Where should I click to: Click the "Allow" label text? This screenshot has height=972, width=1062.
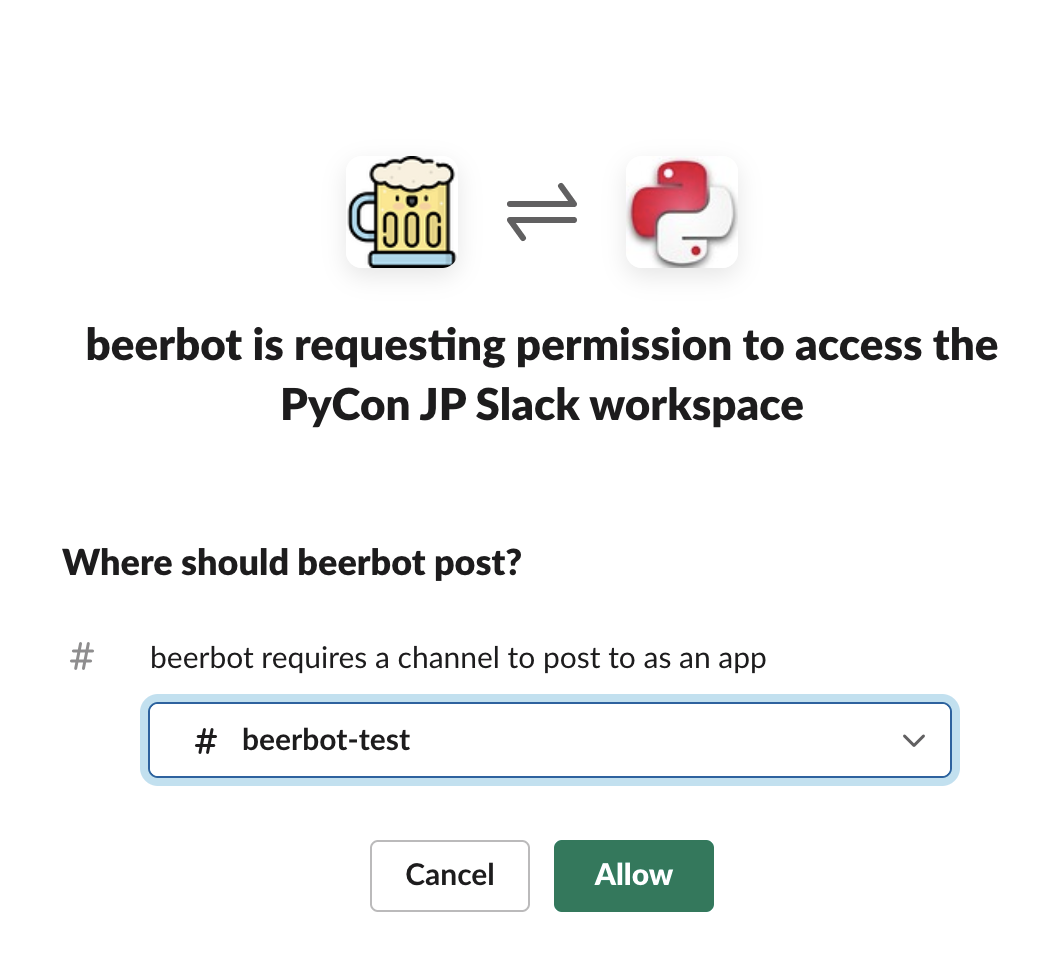(633, 875)
